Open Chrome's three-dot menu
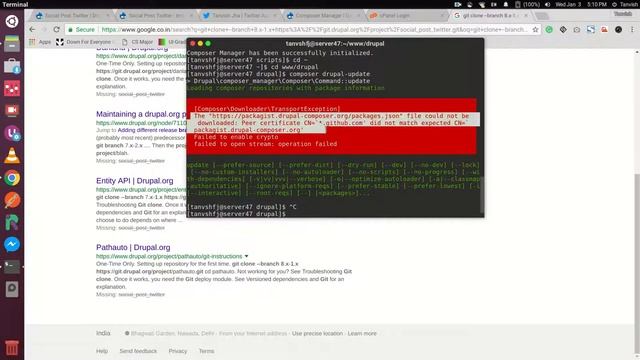This screenshot has height=360, width=640. coord(632,29)
